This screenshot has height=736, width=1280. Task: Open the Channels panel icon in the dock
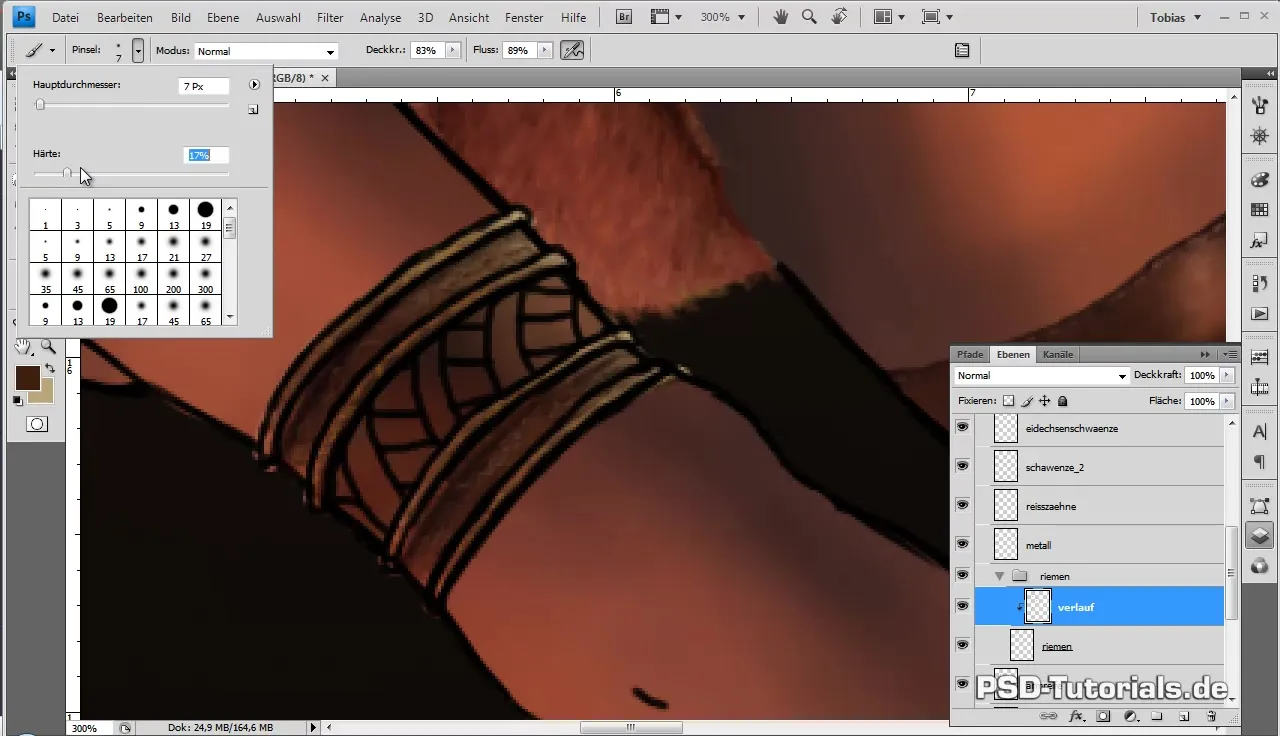[x=1260, y=565]
